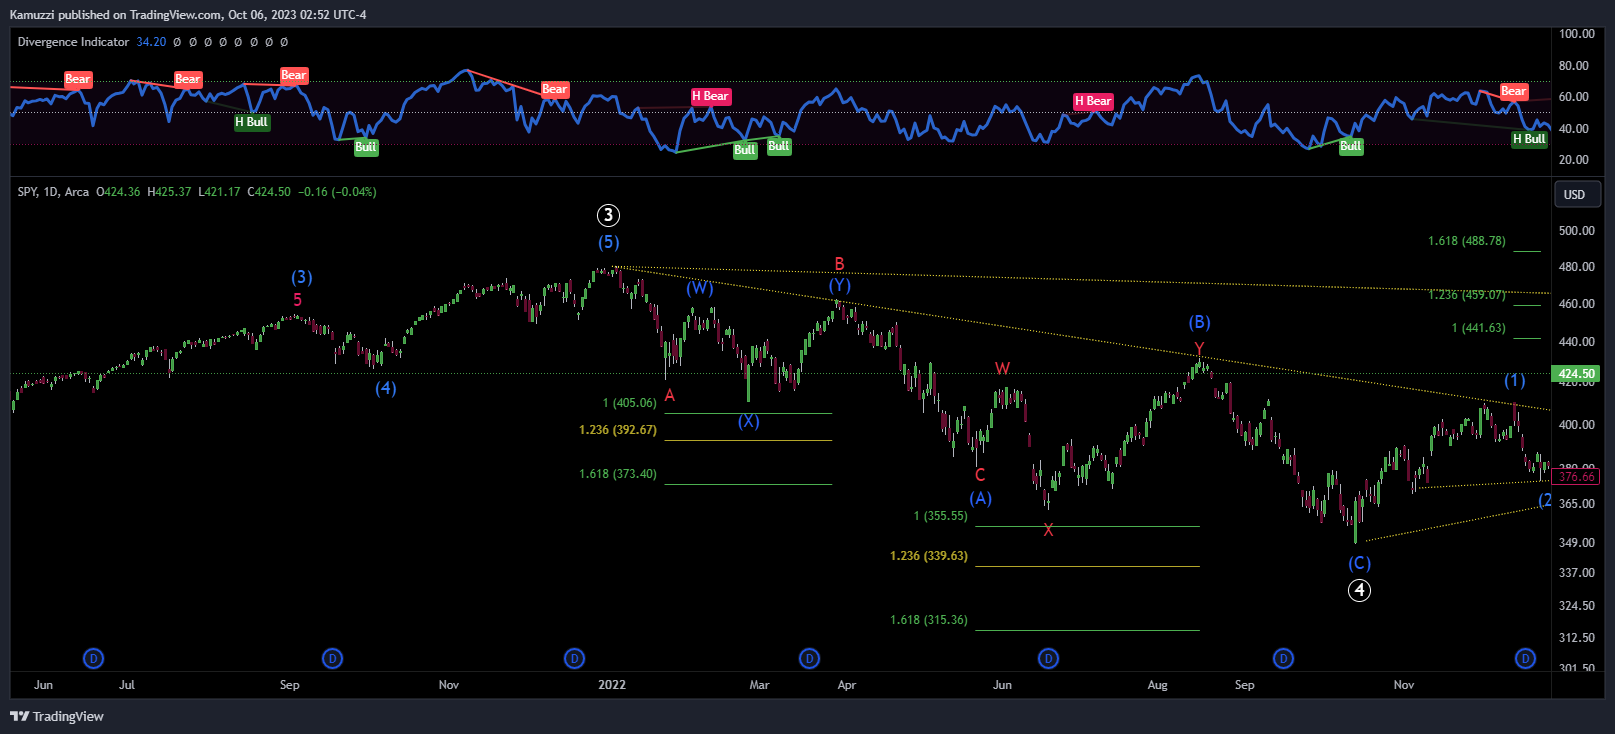Open the TradingView logo link
This screenshot has width=1615, height=734.
[x=57, y=716]
